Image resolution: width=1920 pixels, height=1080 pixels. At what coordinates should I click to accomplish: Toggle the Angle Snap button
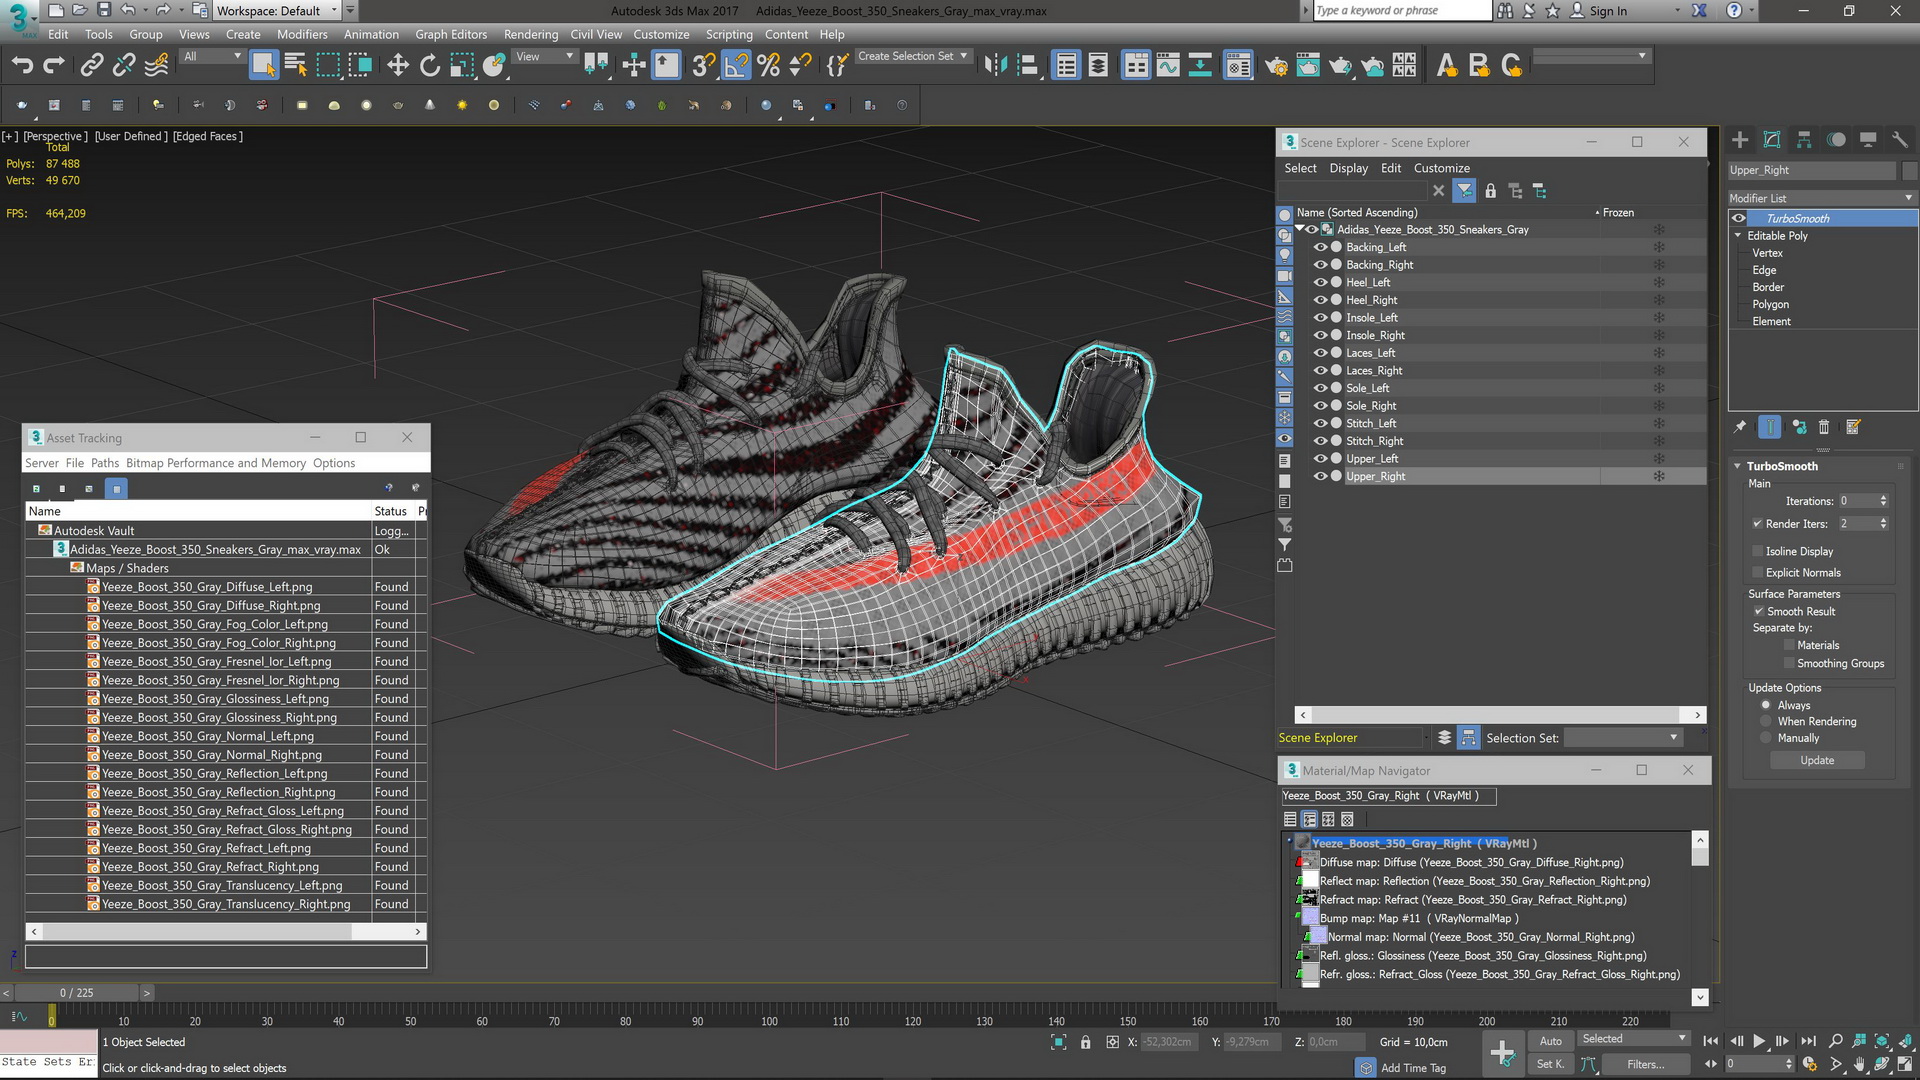(x=736, y=66)
